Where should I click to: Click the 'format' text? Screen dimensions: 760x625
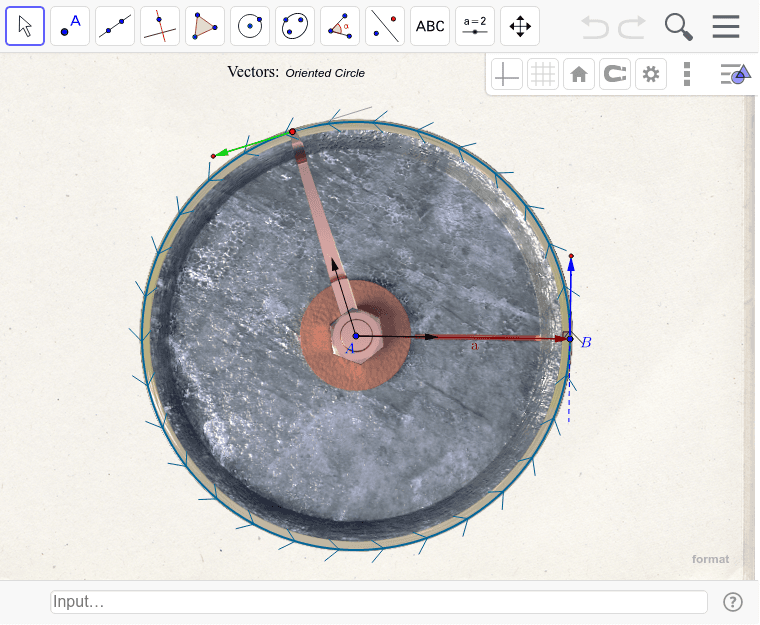710,559
